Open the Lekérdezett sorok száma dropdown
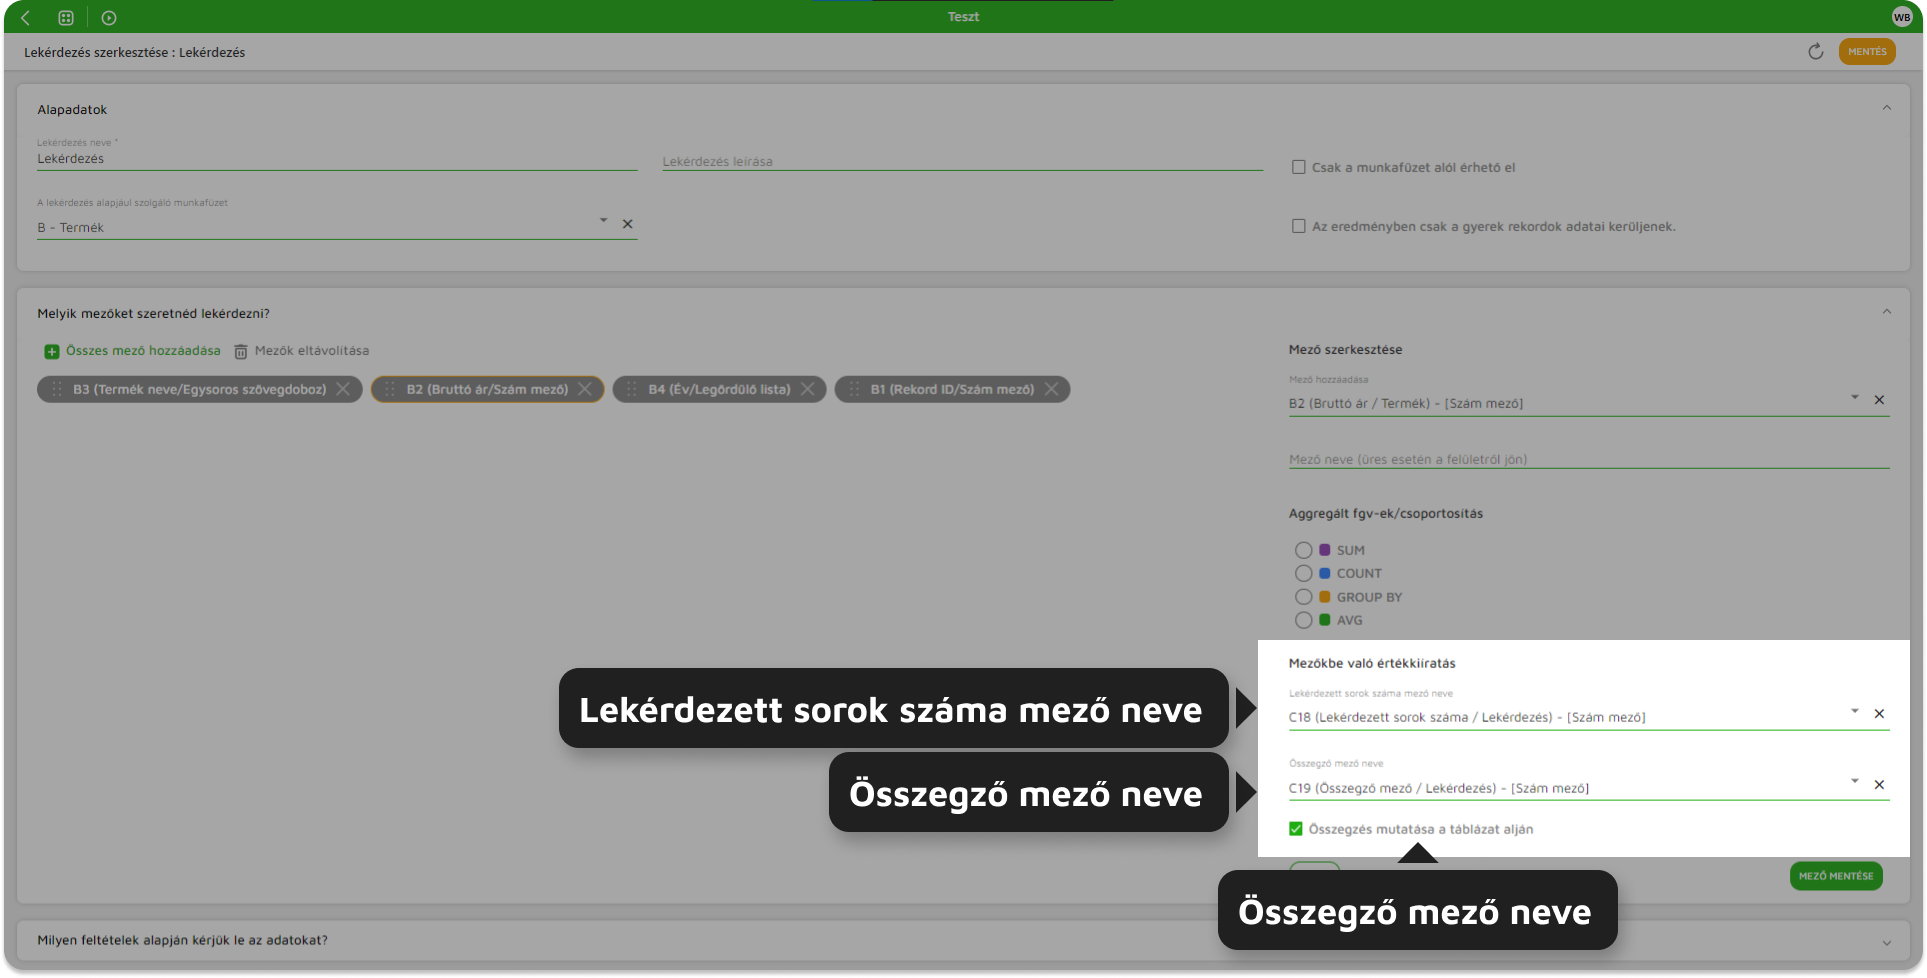Image resolution: width=1927 pixels, height=978 pixels. tap(1854, 712)
